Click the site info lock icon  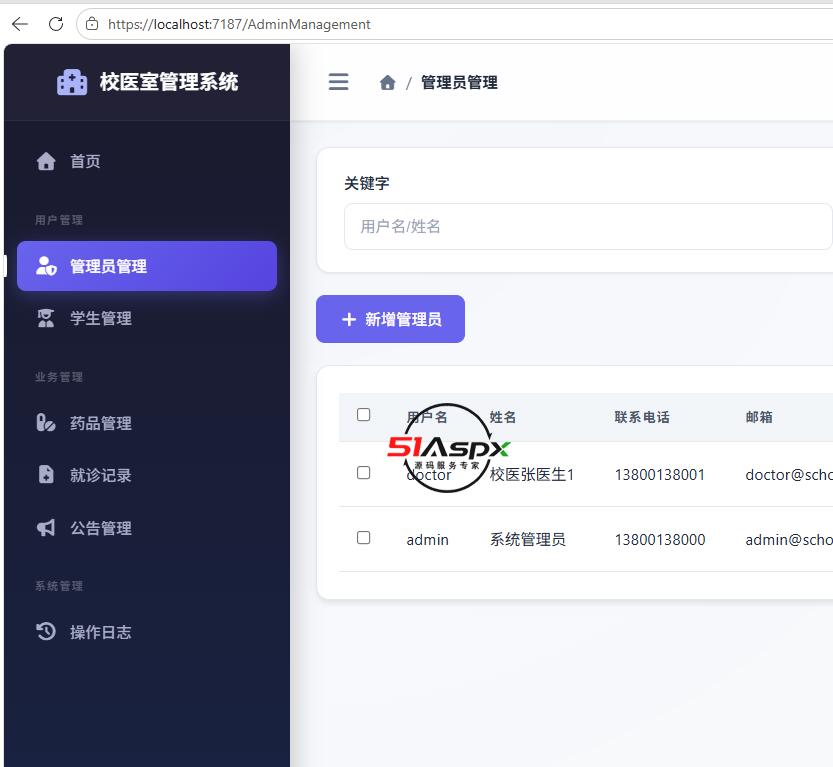click(x=92, y=24)
